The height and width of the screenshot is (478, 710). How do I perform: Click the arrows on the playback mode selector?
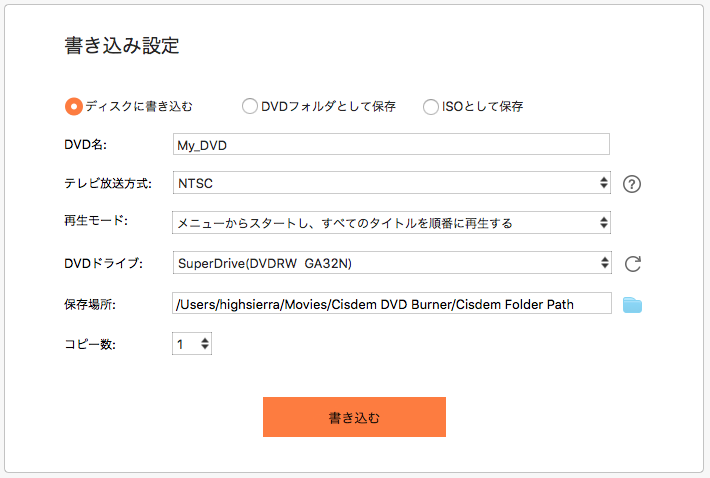click(604, 222)
